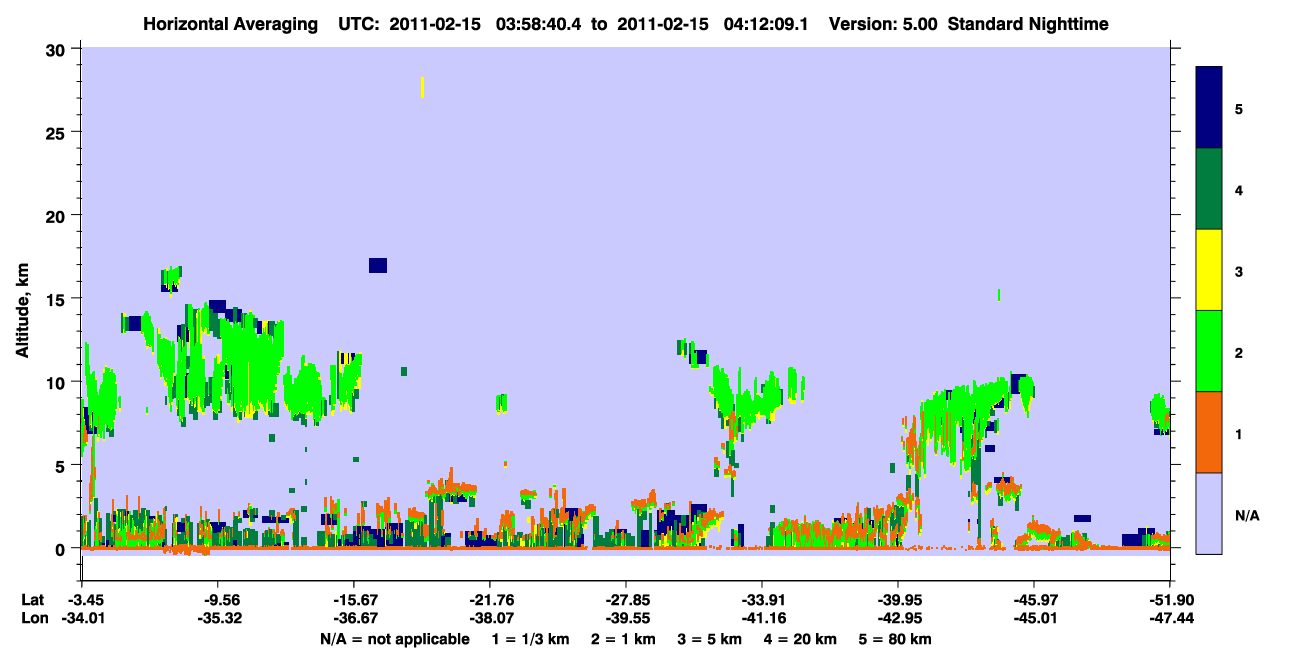Click latitude value -9.56
Image resolution: width=1300 pixels, height=667 pixels.
pos(218,600)
